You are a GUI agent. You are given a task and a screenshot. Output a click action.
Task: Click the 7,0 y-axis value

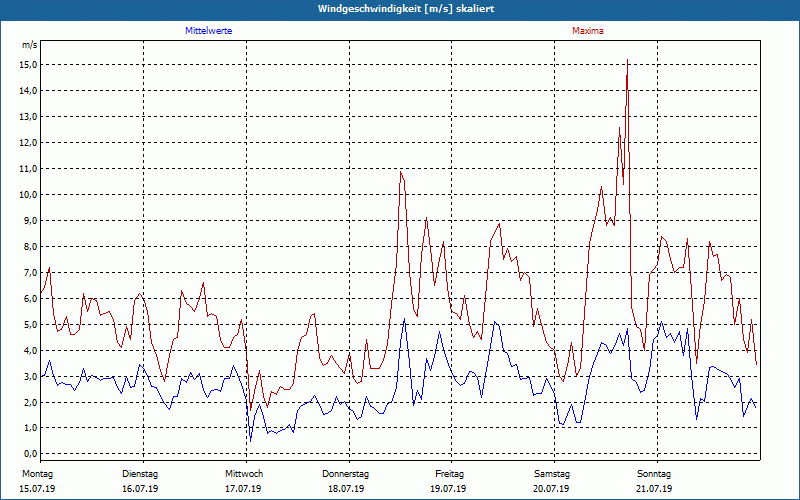(30, 273)
